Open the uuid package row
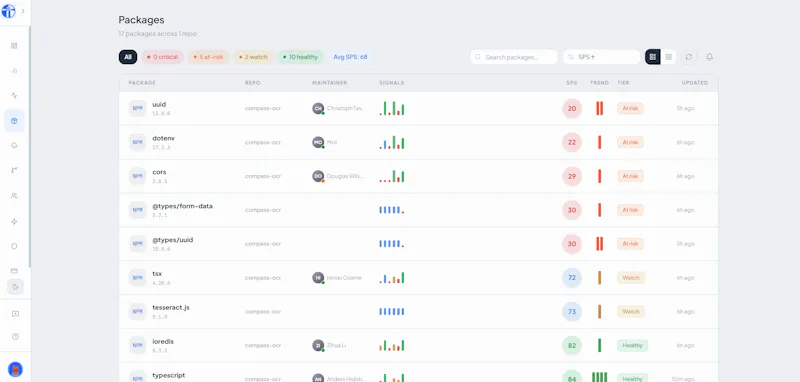The width and height of the screenshot is (800, 382). click(x=418, y=109)
